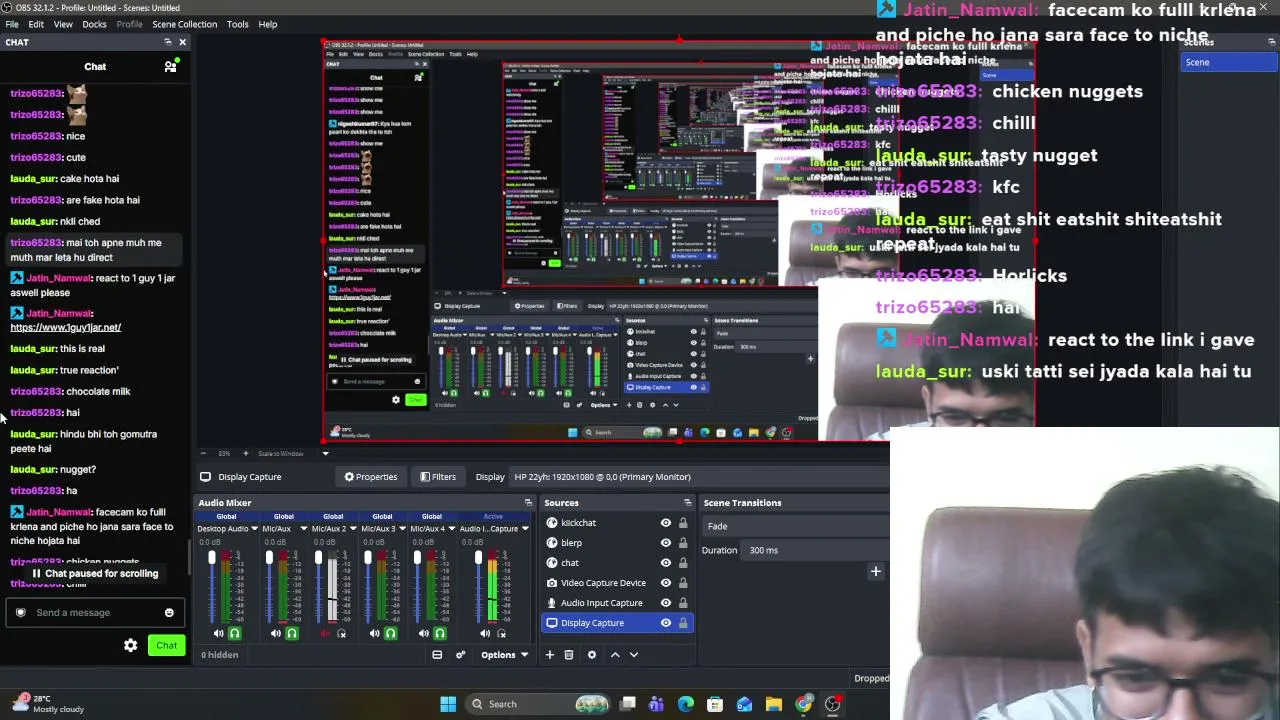This screenshot has width=1280, height=720.
Task: Hide the kiickchat source
Action: point(666,523)
